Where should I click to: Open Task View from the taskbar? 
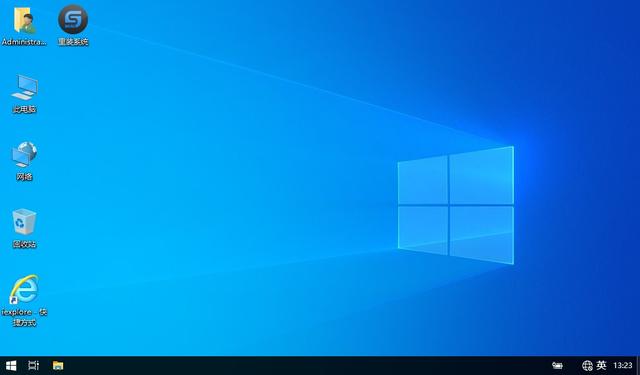tap(33, 366)
